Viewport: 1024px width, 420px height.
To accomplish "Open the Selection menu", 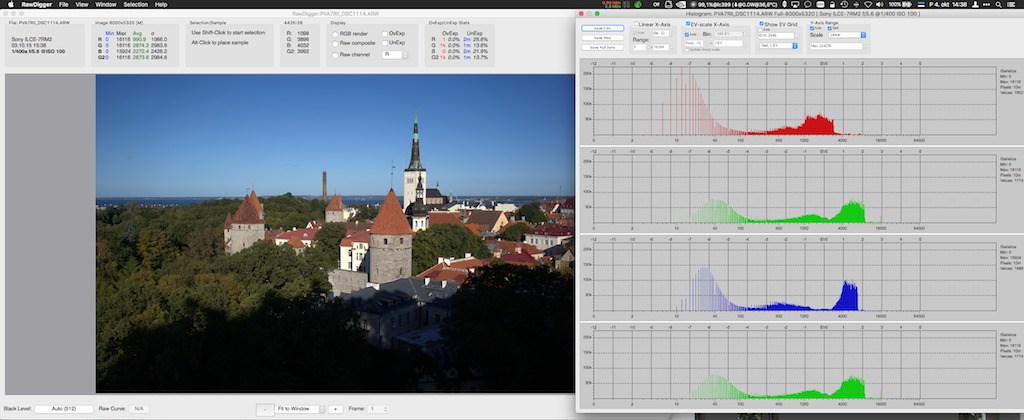I will click(136, 4).
